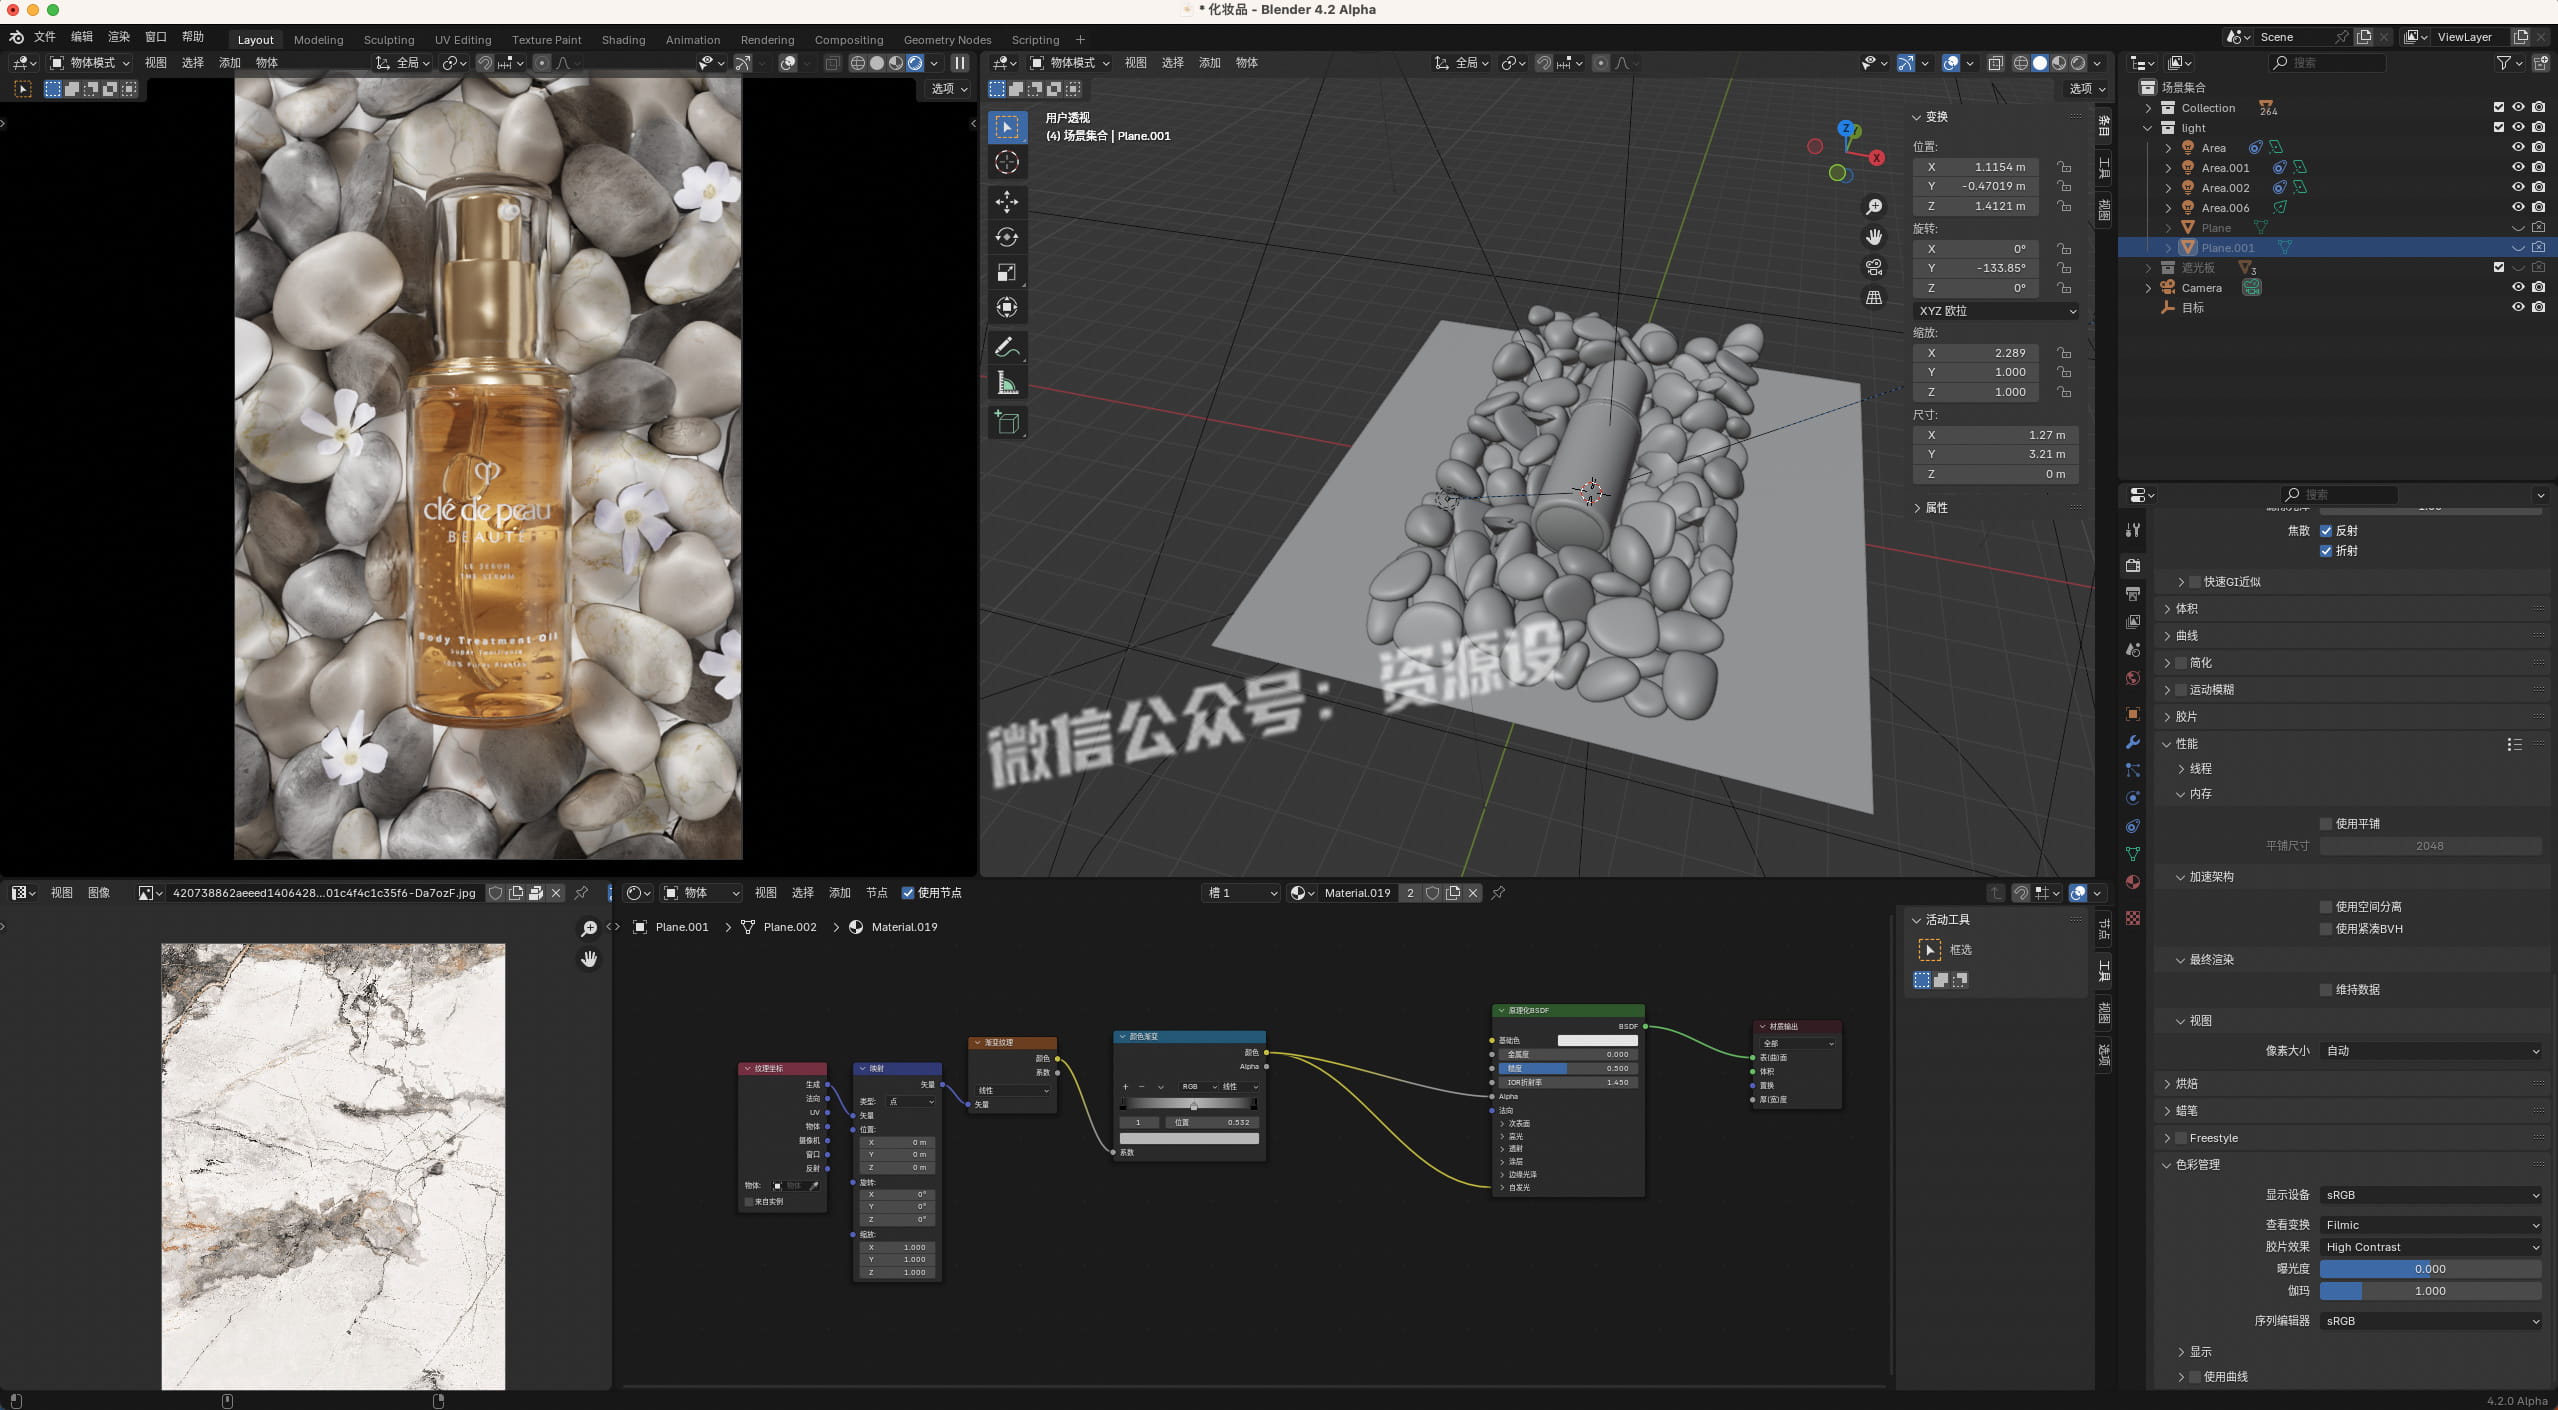The image size is (2558, 1410).
Task: Click the Add Cube tool icon
Action: coord(1007,423)
